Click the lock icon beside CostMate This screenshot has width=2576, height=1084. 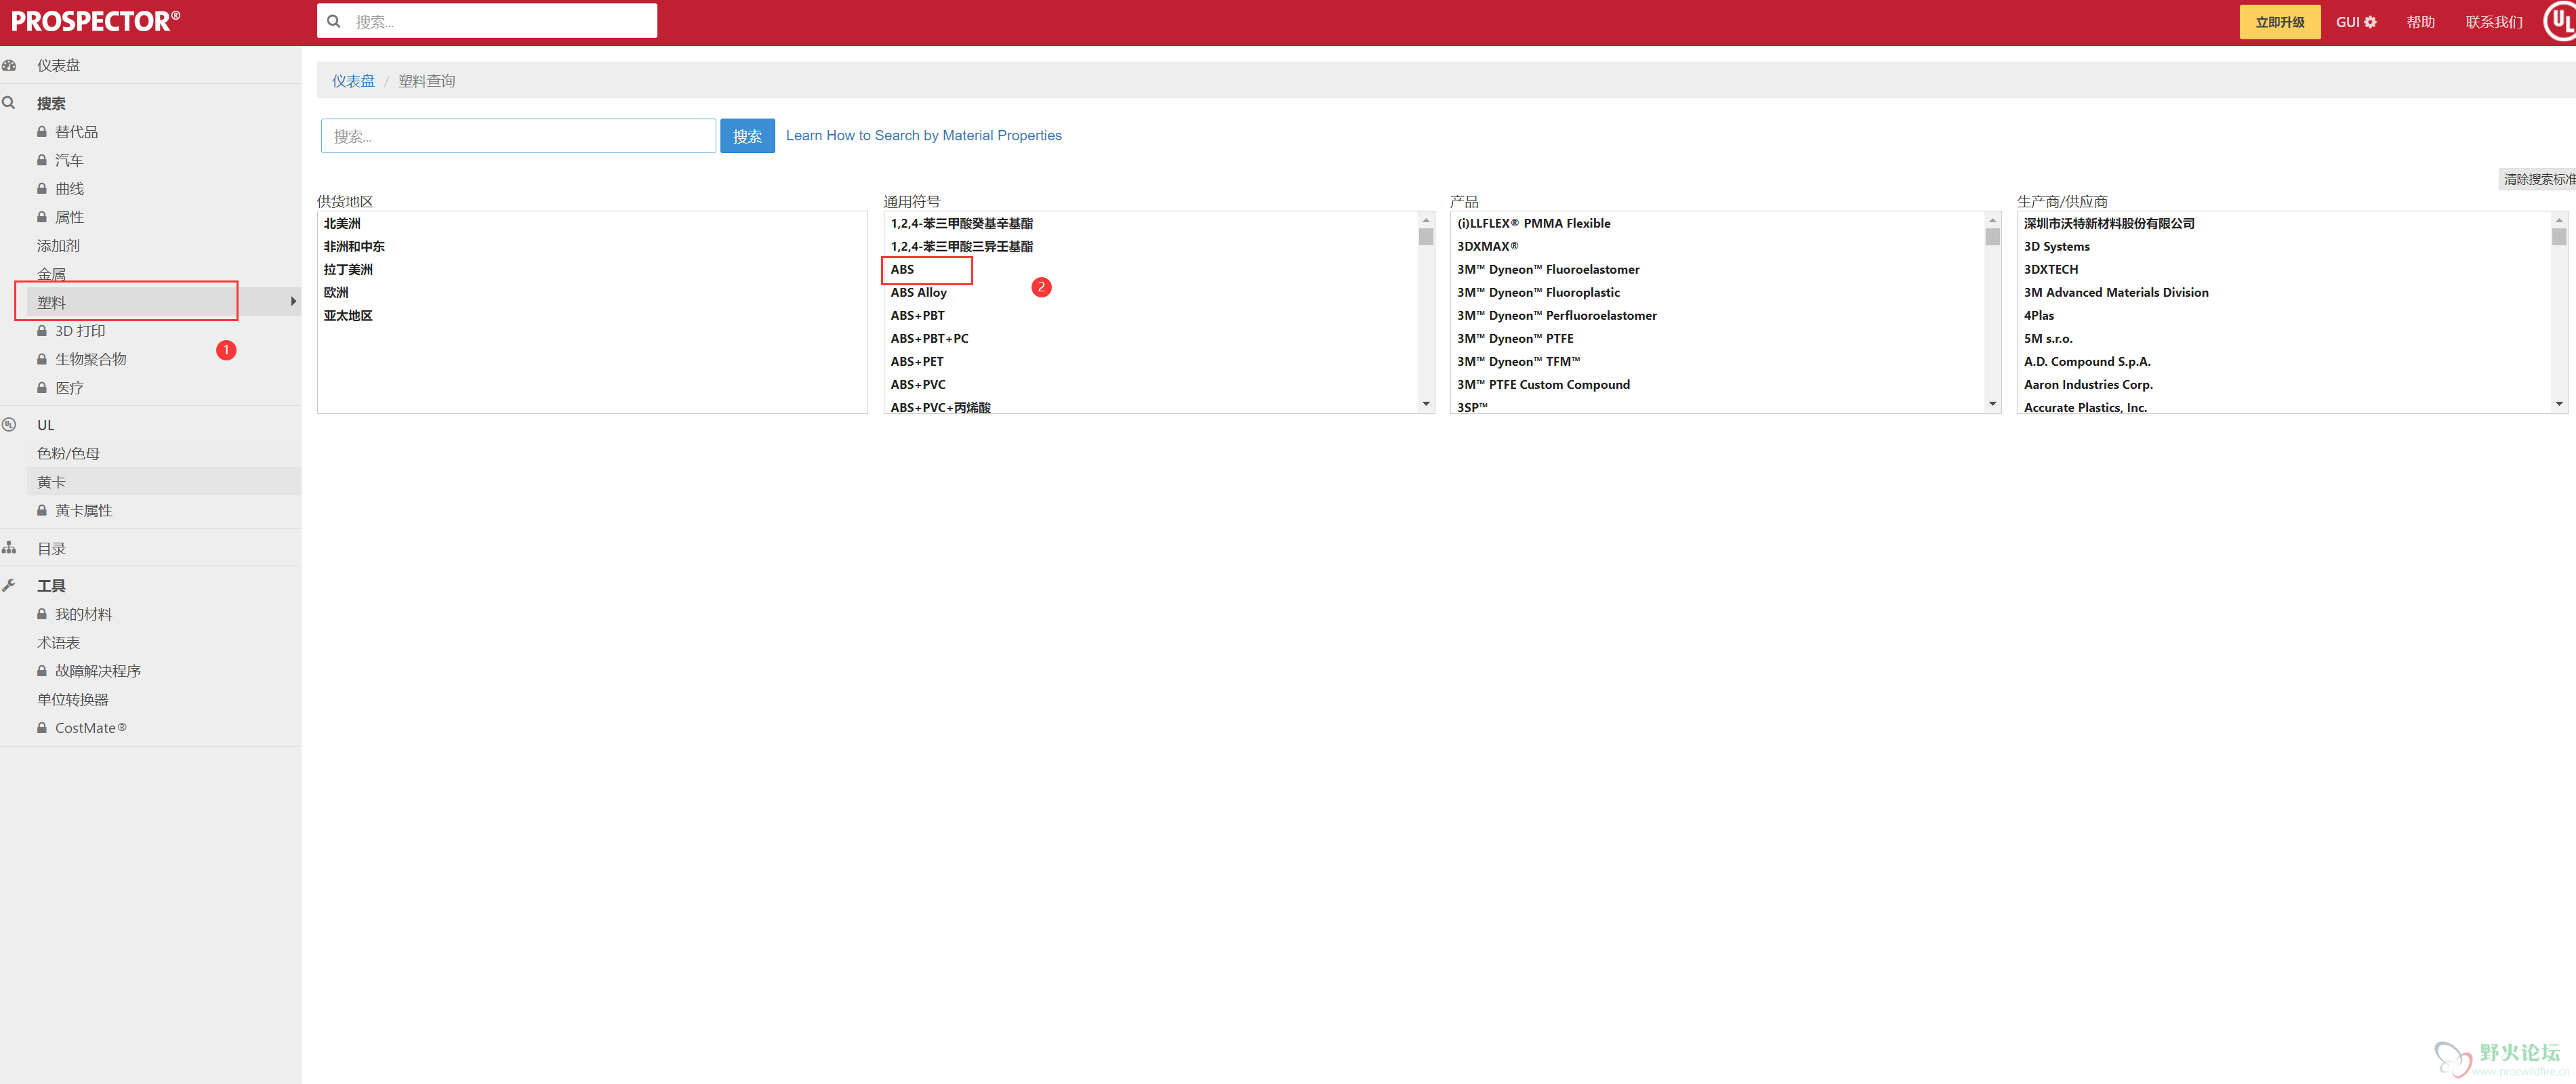click(42, 728)
